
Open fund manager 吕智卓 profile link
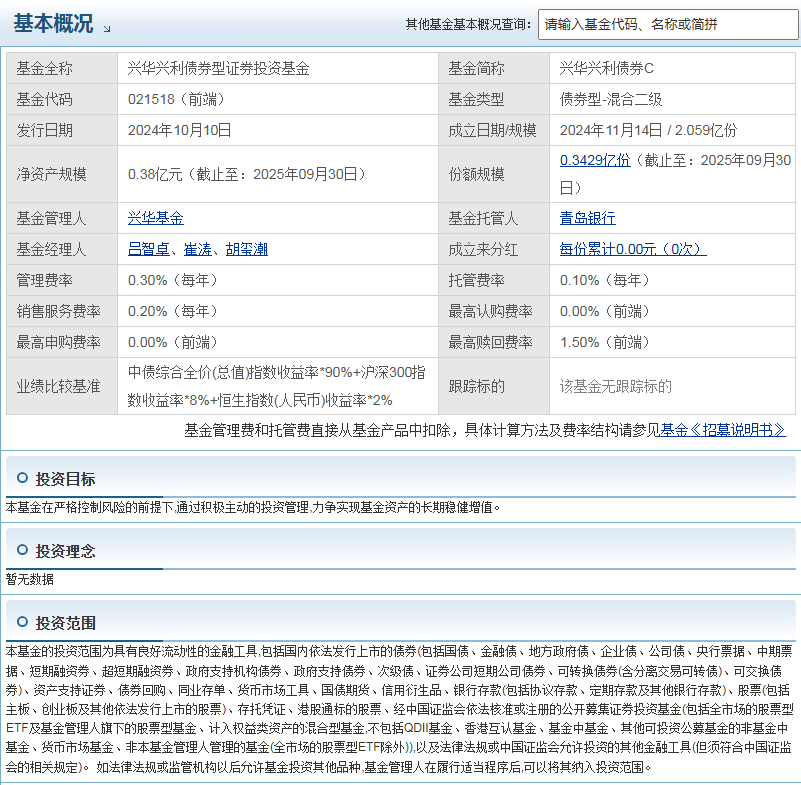pos(149,249)
